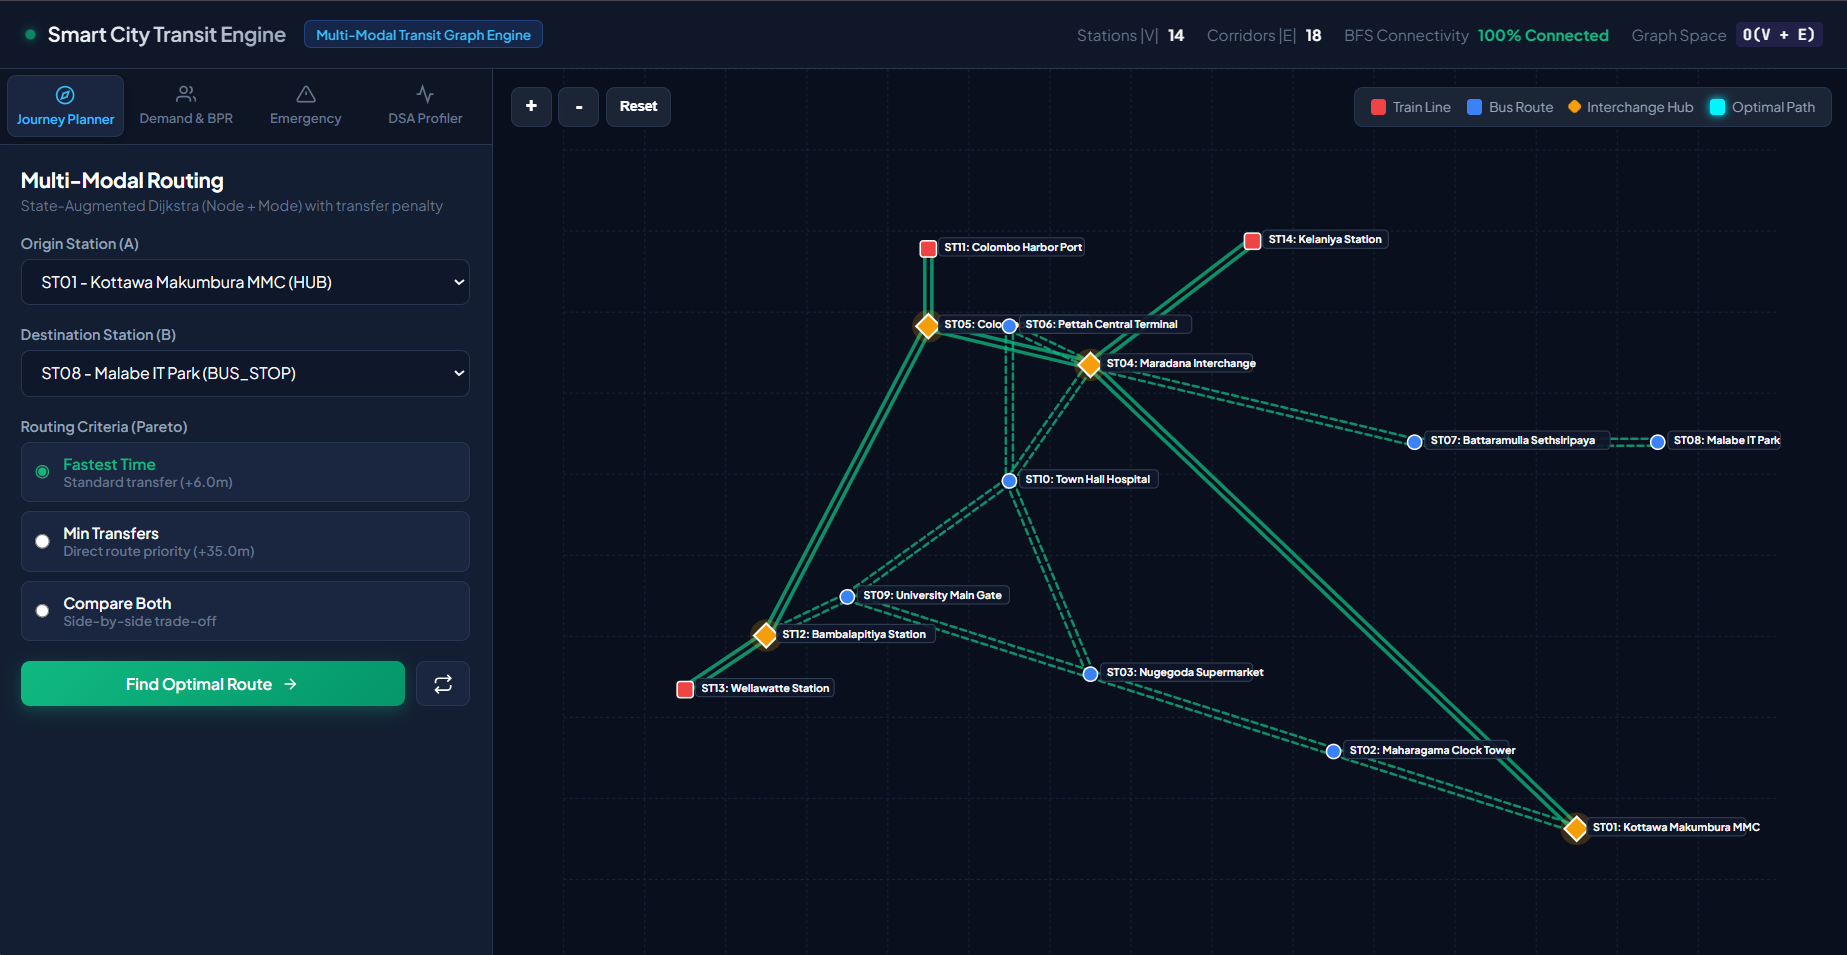Click the Smart City Transit Engine title
Viewport: 1847px width, 955px height.
pos(167,35)
